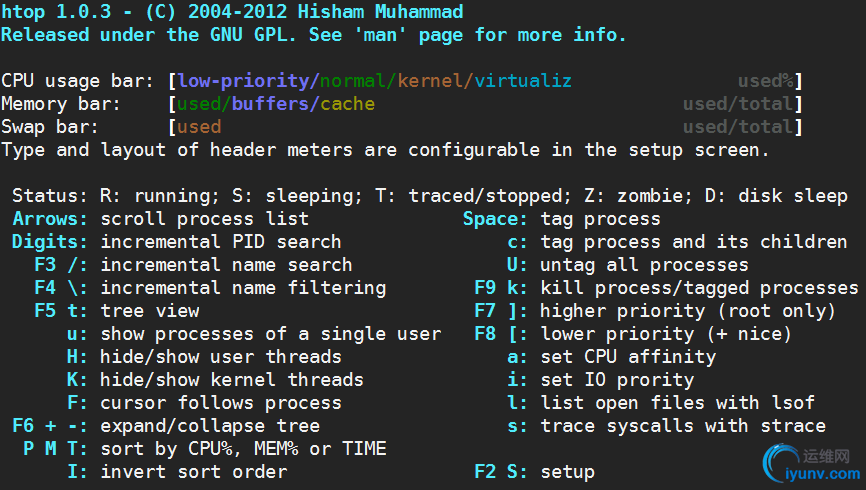866x490 pixels.
Task: Click 'virtualiz' in the CPU bar legend
Action: point(524,81)
